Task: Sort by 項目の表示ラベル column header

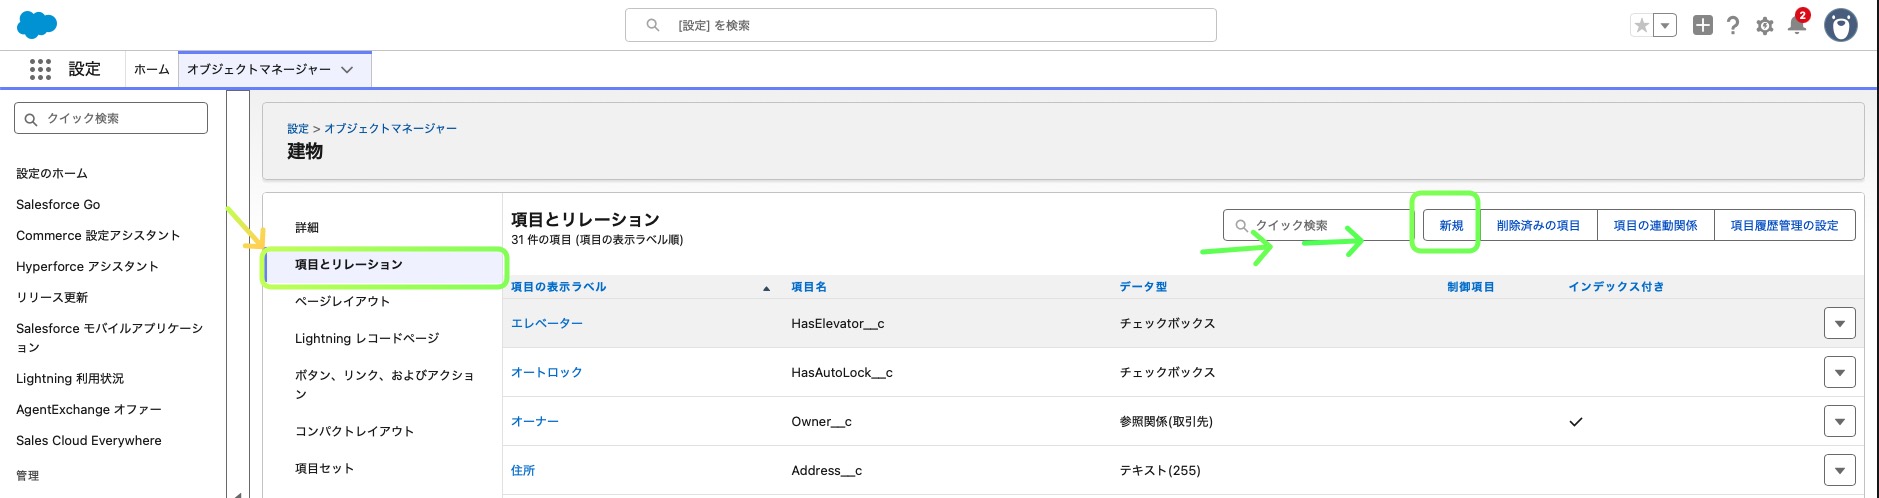Action: (x=559, y=287)
